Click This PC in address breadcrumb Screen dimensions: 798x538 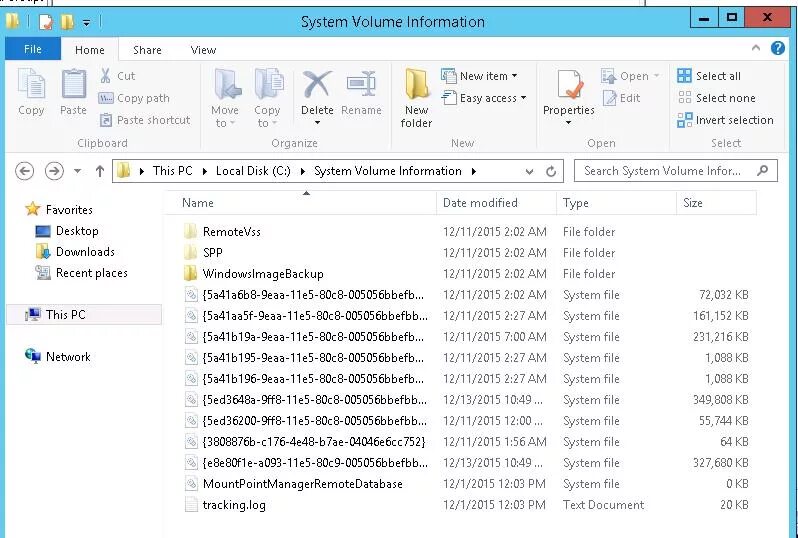point(173,171)
